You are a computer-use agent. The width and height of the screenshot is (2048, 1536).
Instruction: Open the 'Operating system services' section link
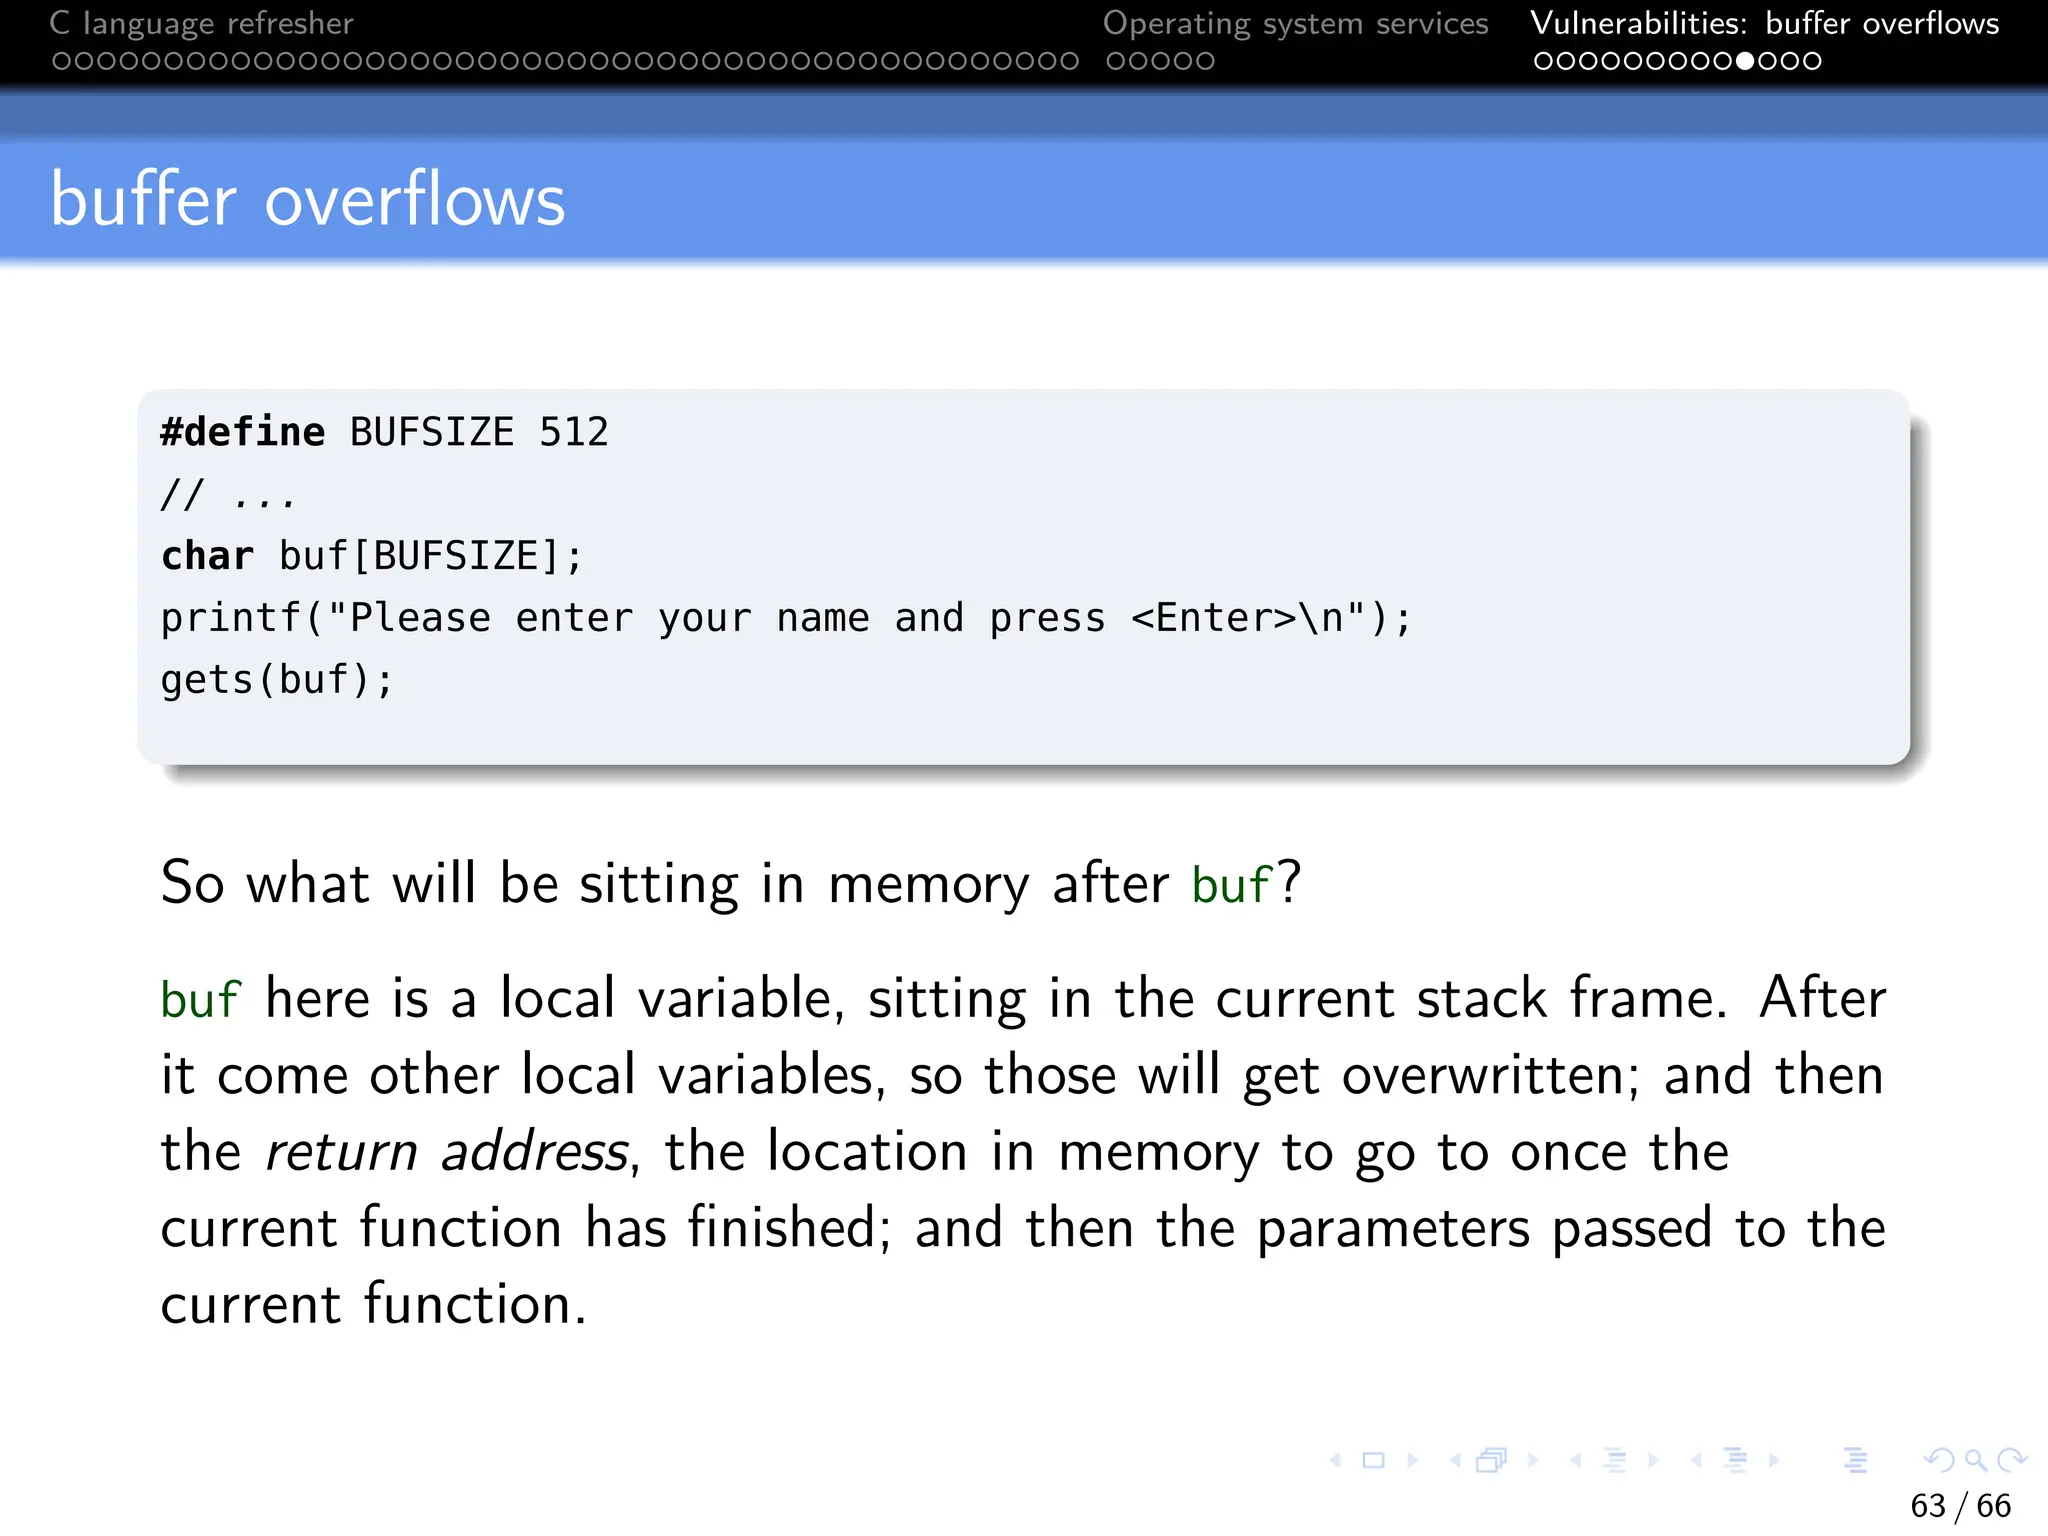1295,23
